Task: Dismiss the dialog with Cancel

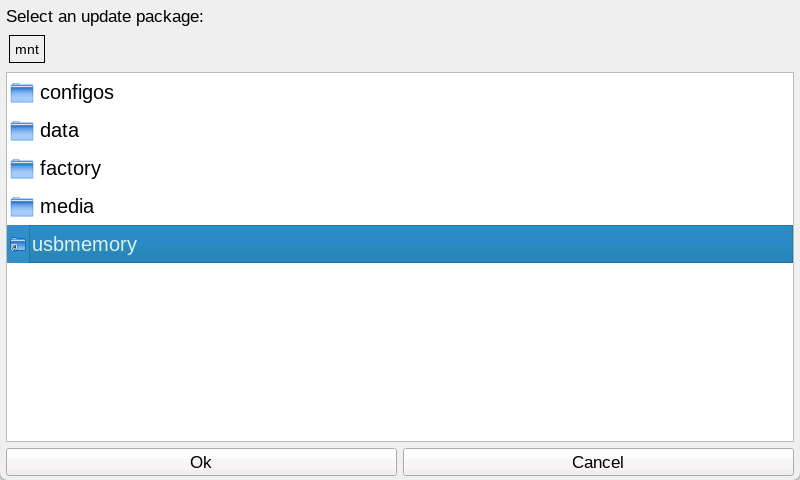Action: pos(598,462)
